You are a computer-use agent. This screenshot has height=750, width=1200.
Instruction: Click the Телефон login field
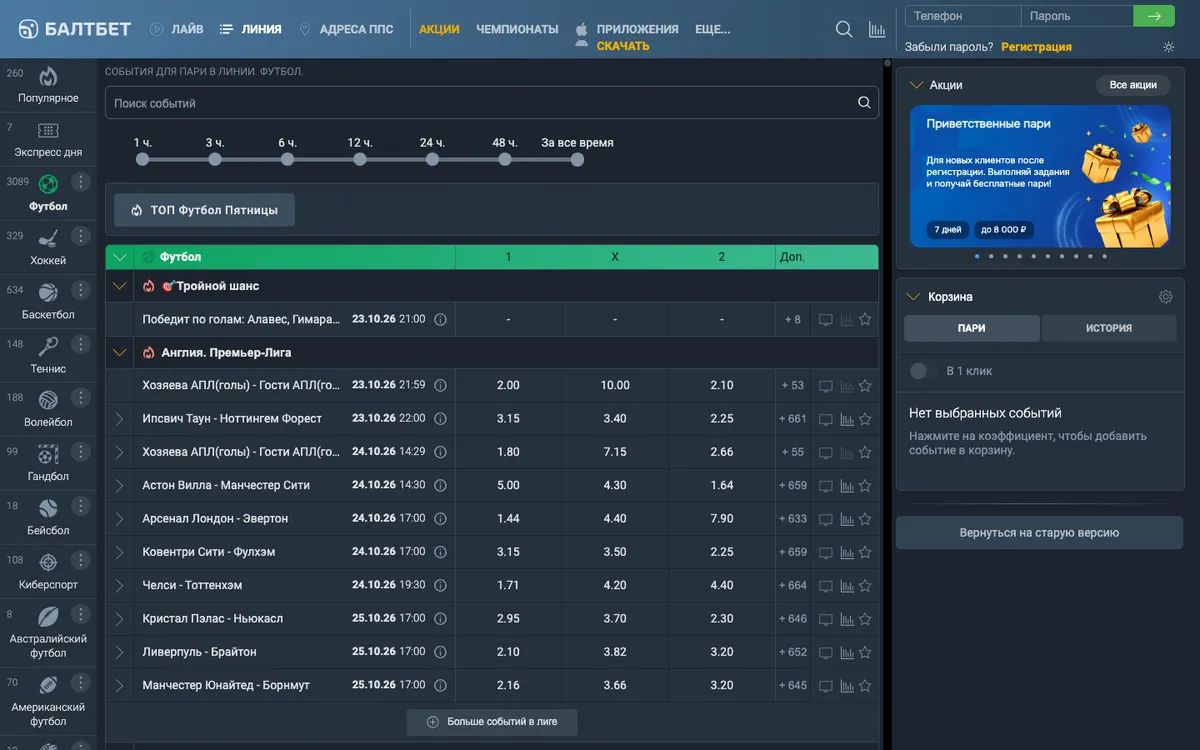tap(963, 16)
